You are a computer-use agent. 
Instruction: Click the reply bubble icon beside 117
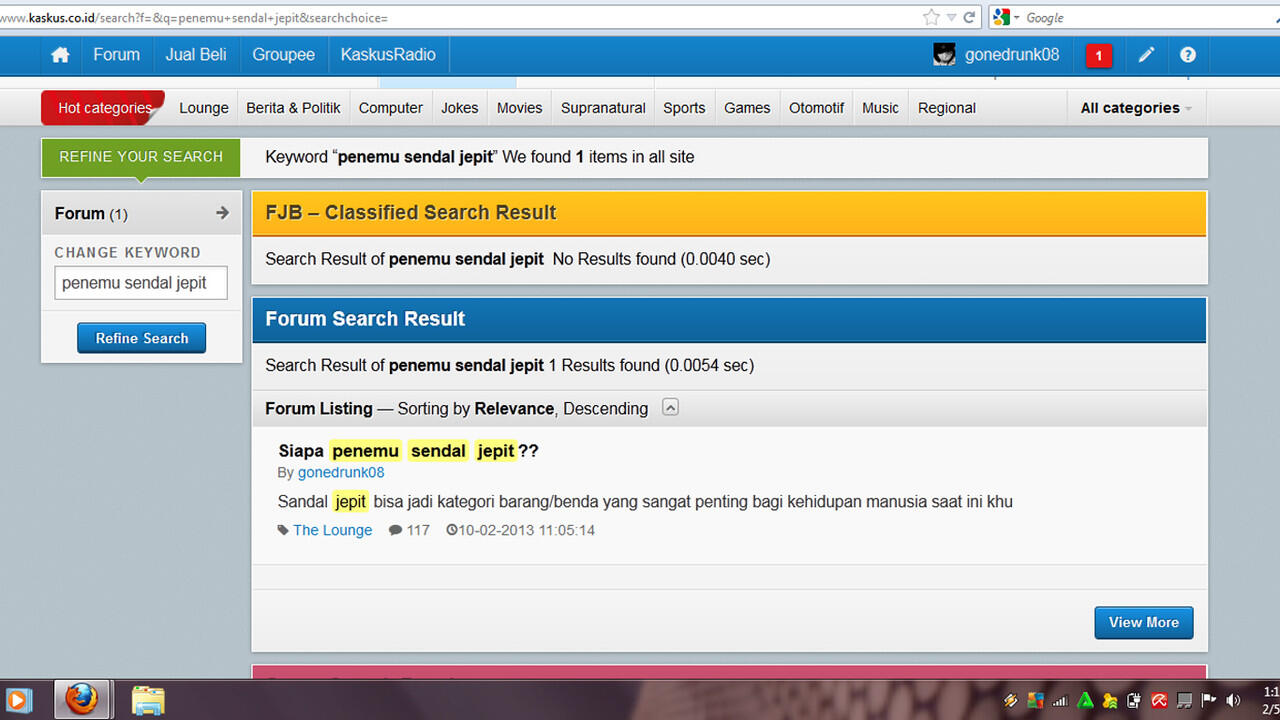tap(396, 530)
